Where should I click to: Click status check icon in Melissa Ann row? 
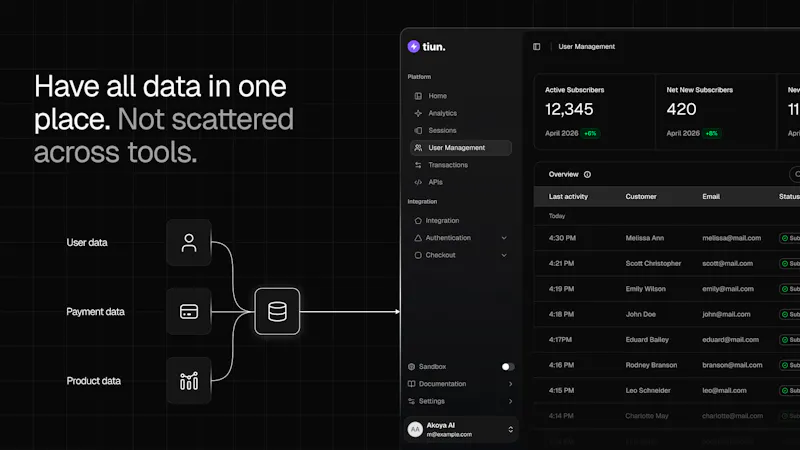(x=785, y=238)
